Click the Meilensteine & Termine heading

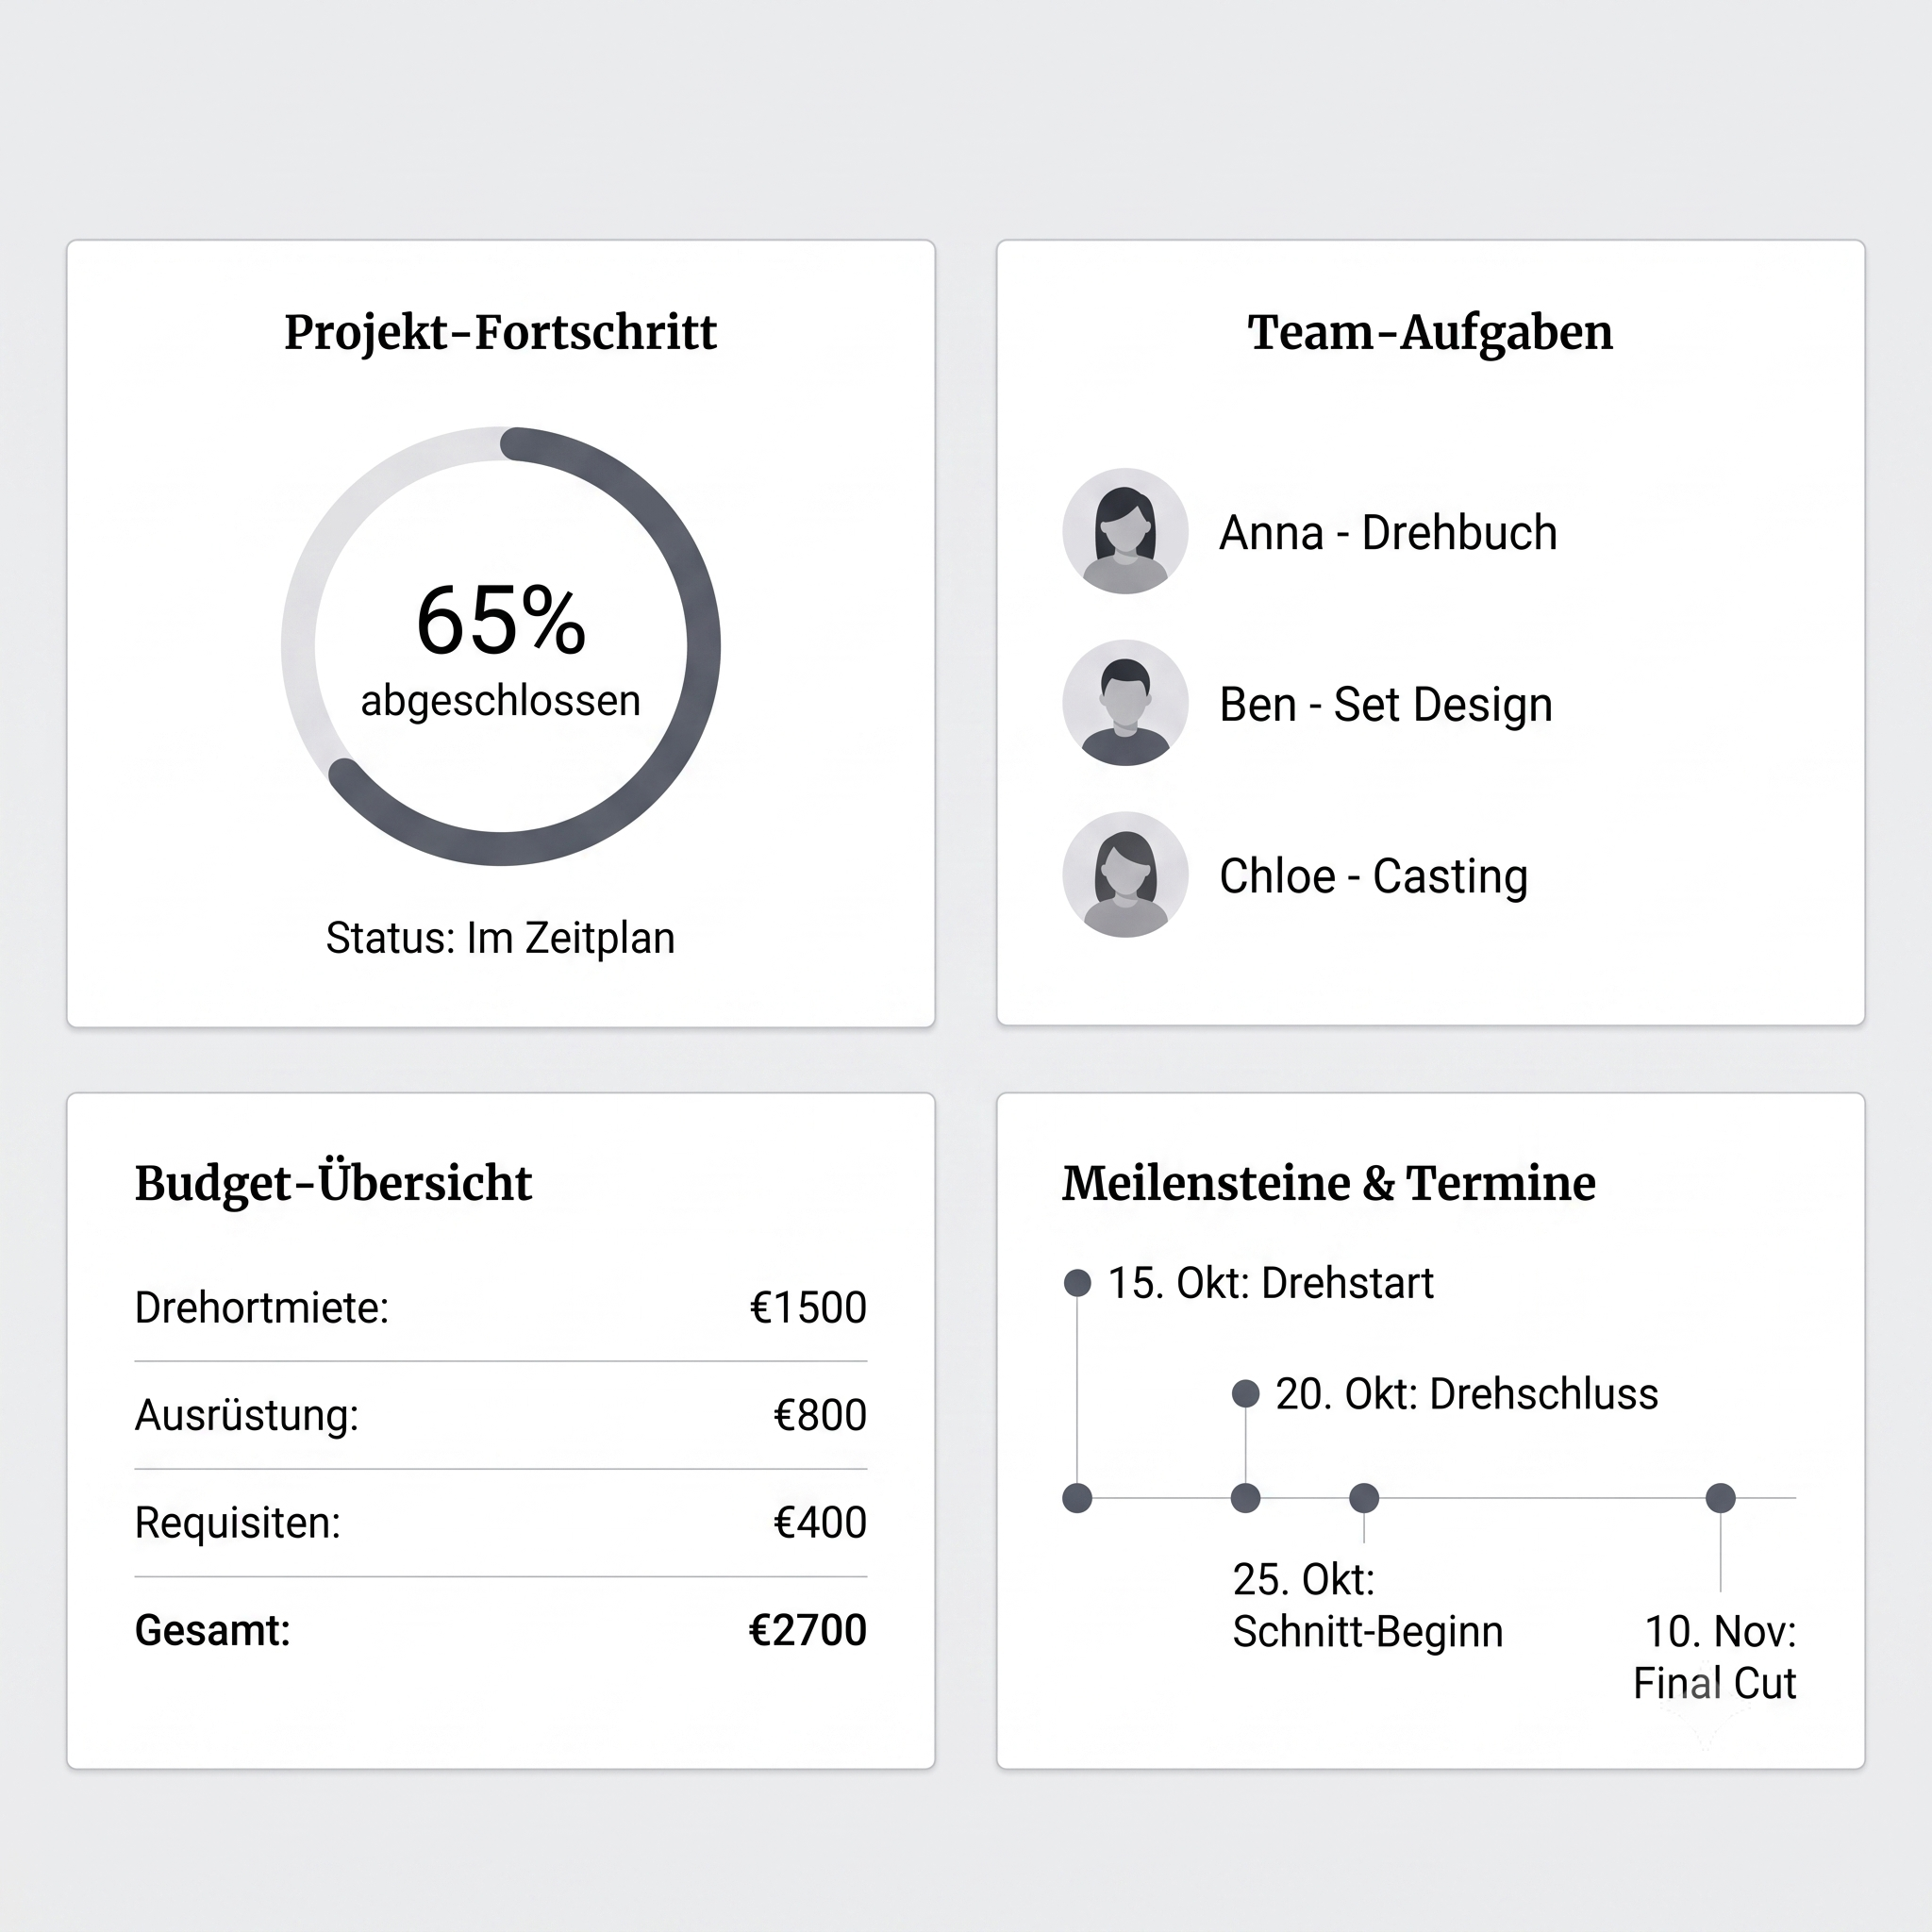point(1329,1183)
